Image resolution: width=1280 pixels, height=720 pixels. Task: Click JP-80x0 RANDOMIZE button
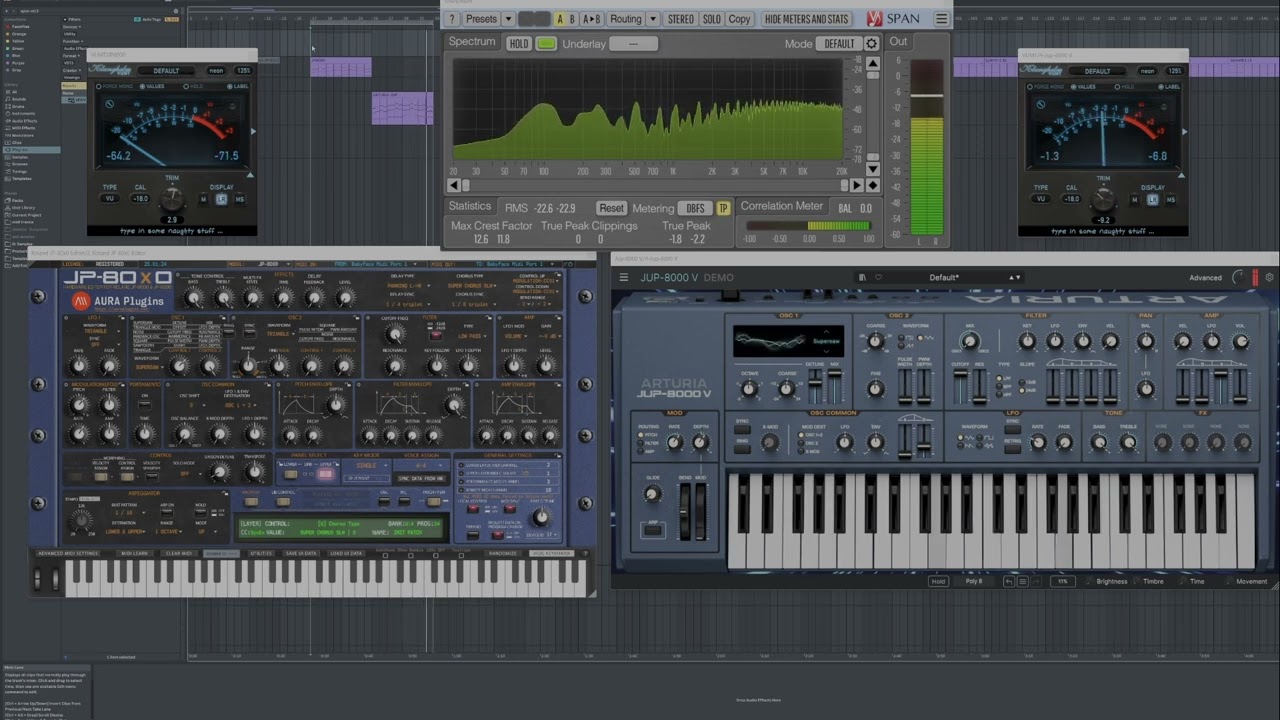pos(503,553)
